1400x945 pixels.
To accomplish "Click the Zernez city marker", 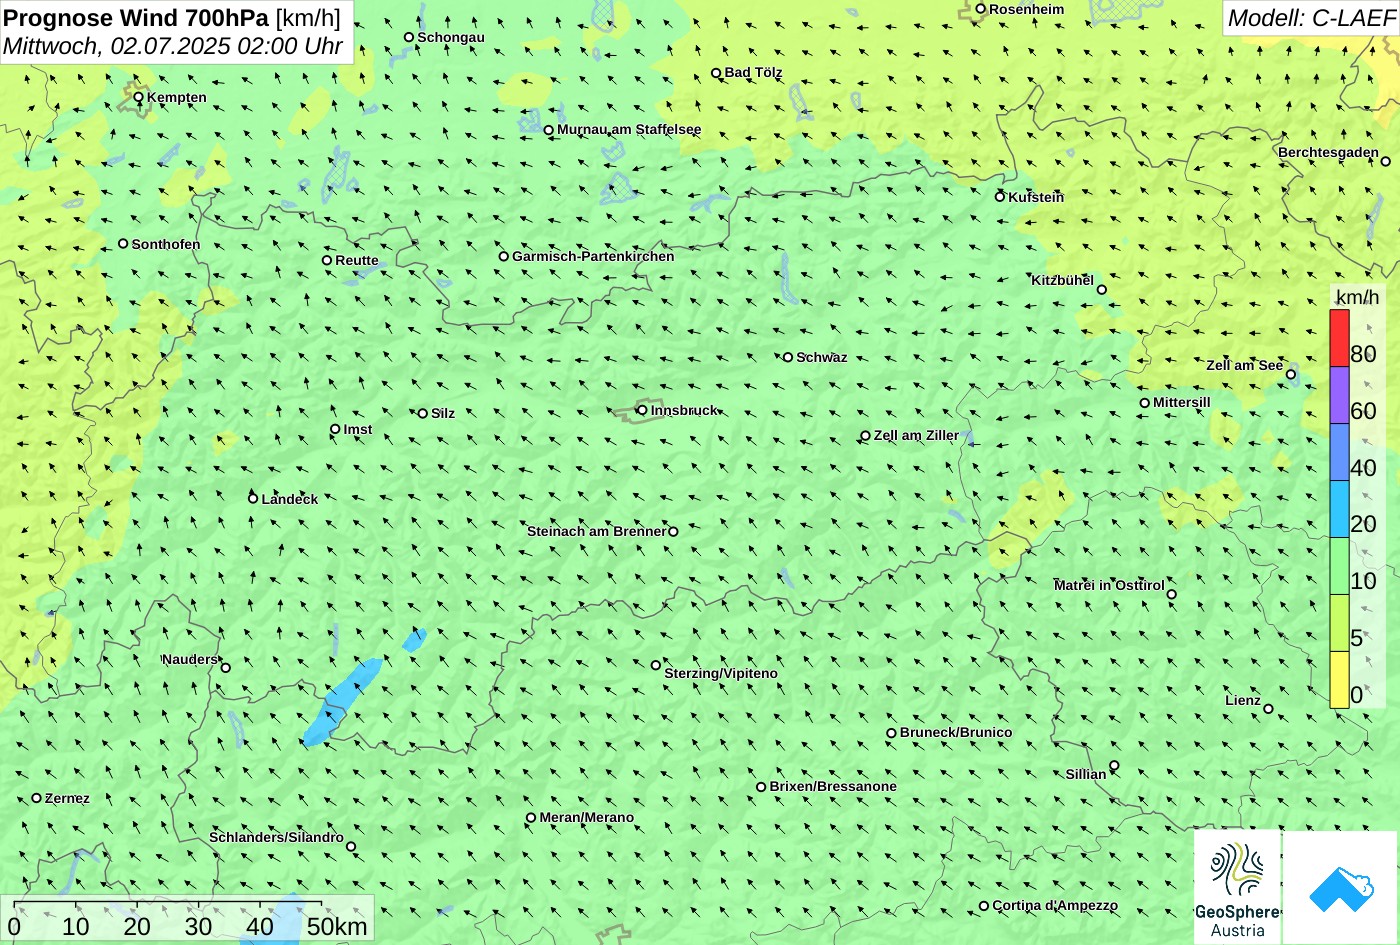I will 37,798.
